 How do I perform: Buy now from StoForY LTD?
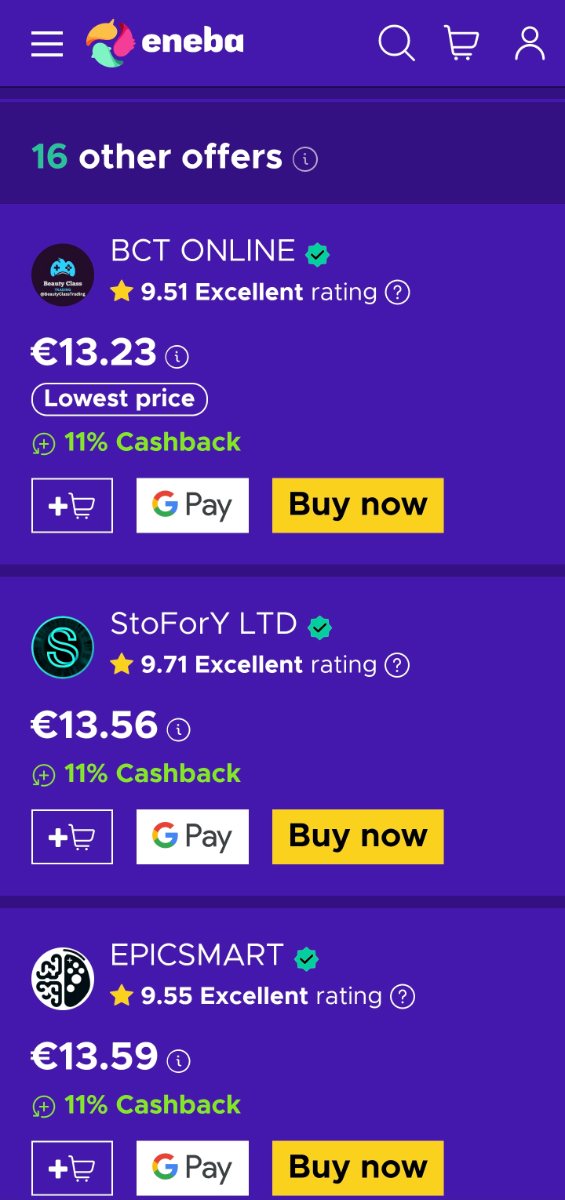[358, 836]
